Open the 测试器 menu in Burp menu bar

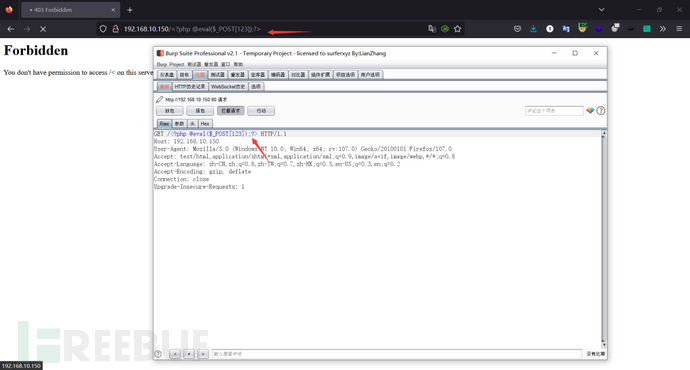194,64
